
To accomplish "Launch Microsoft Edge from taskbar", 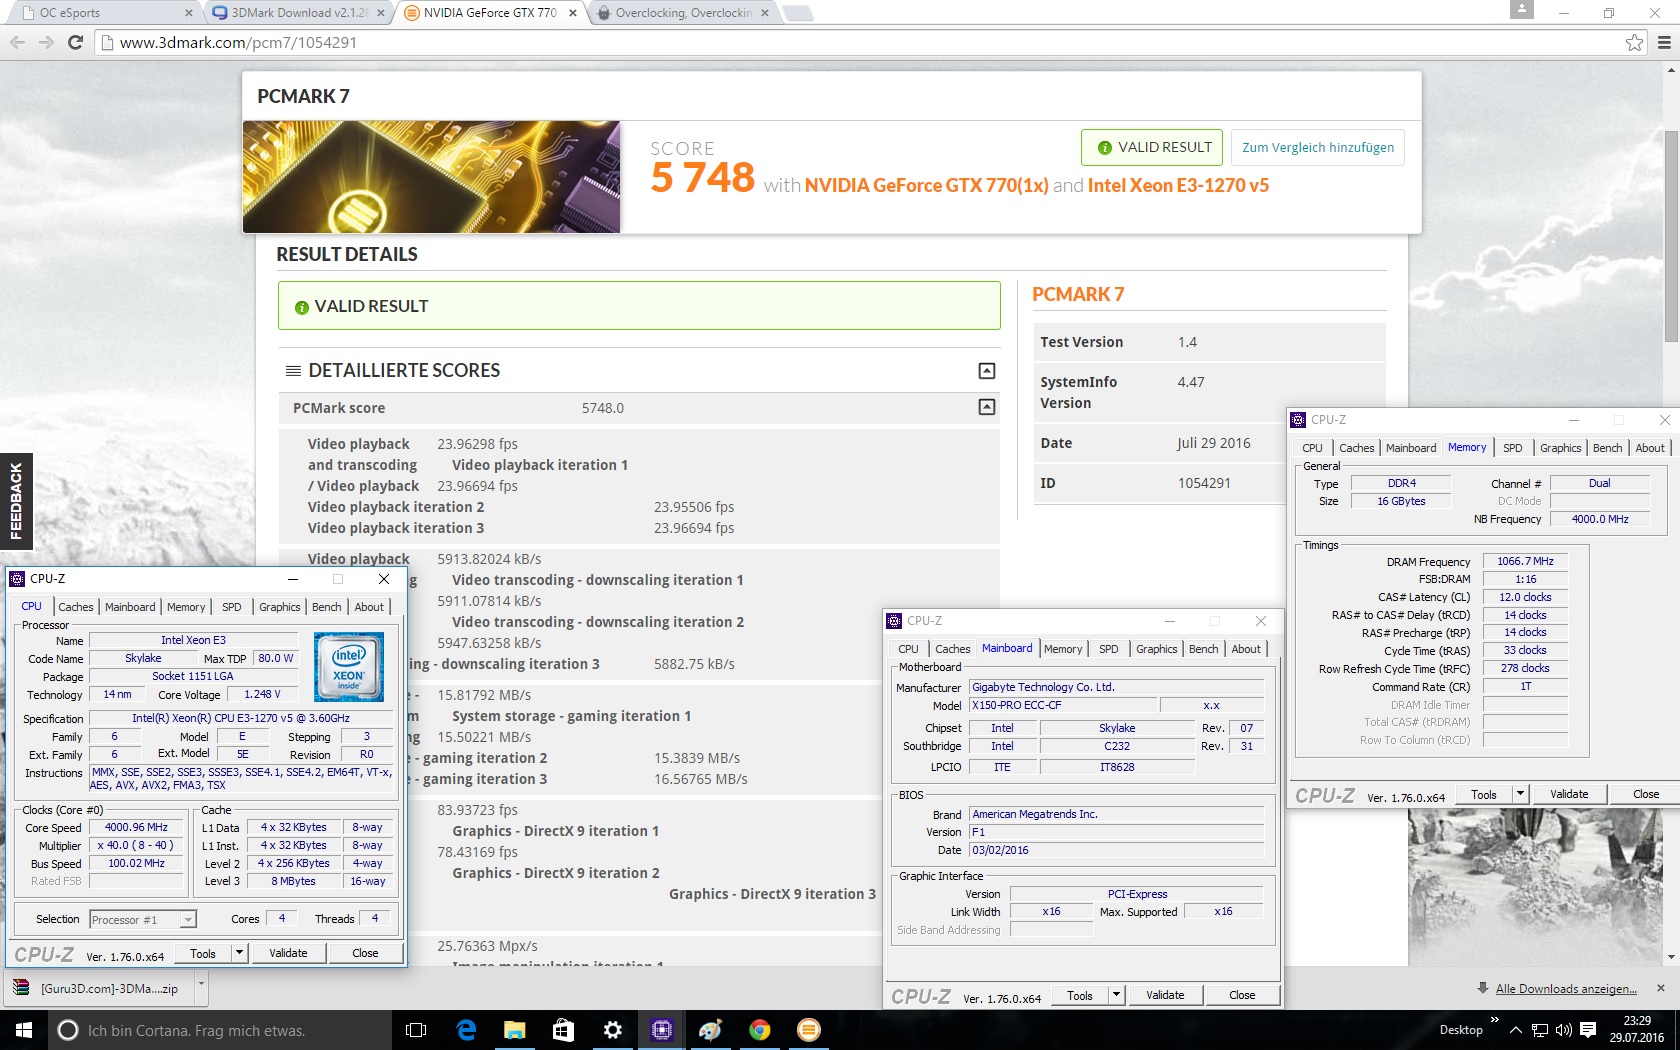I will tap(466, 1030).
